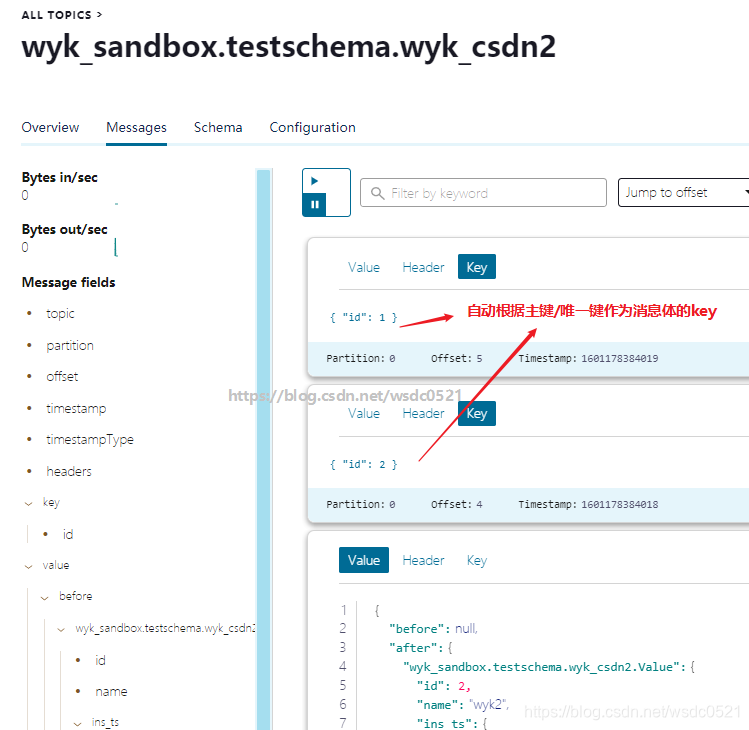Select the timestampType message field
Viewport: 749px width, 730px height.
pos(90,440)
